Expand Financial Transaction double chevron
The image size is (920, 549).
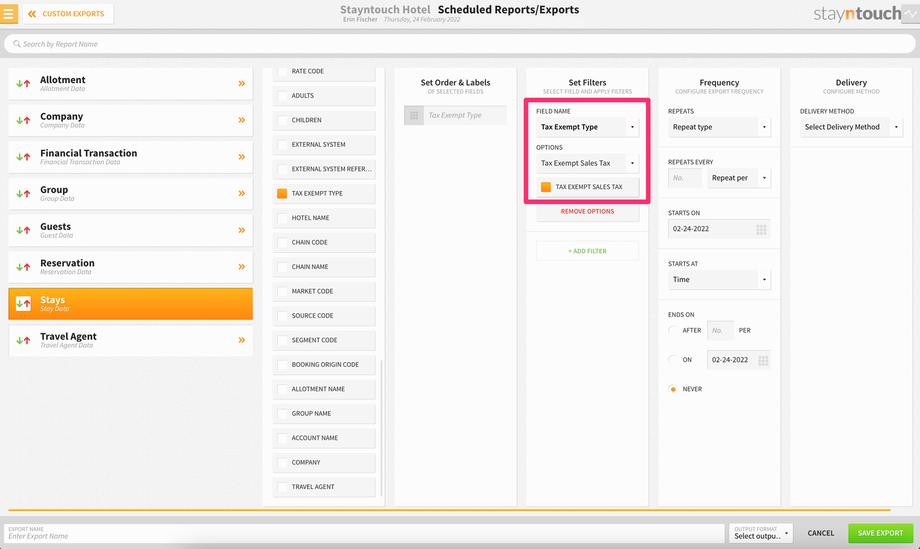(x=242, y=157)
